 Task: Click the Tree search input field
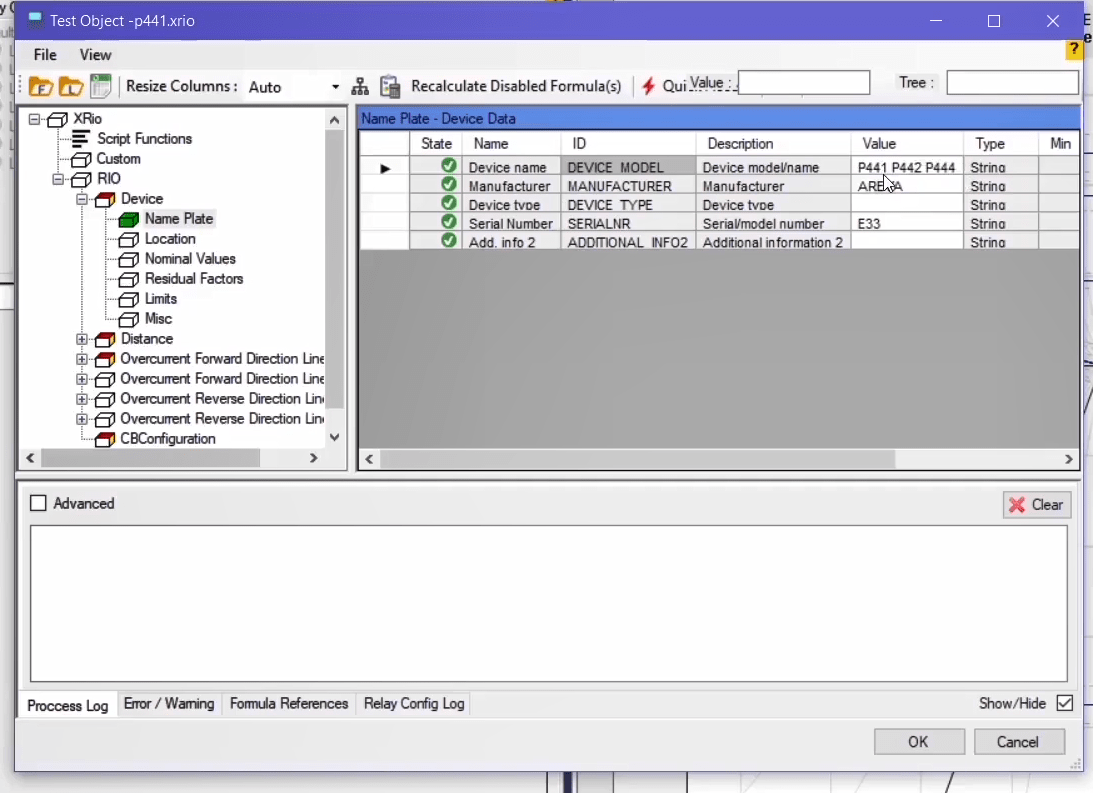pos(1012,83)
